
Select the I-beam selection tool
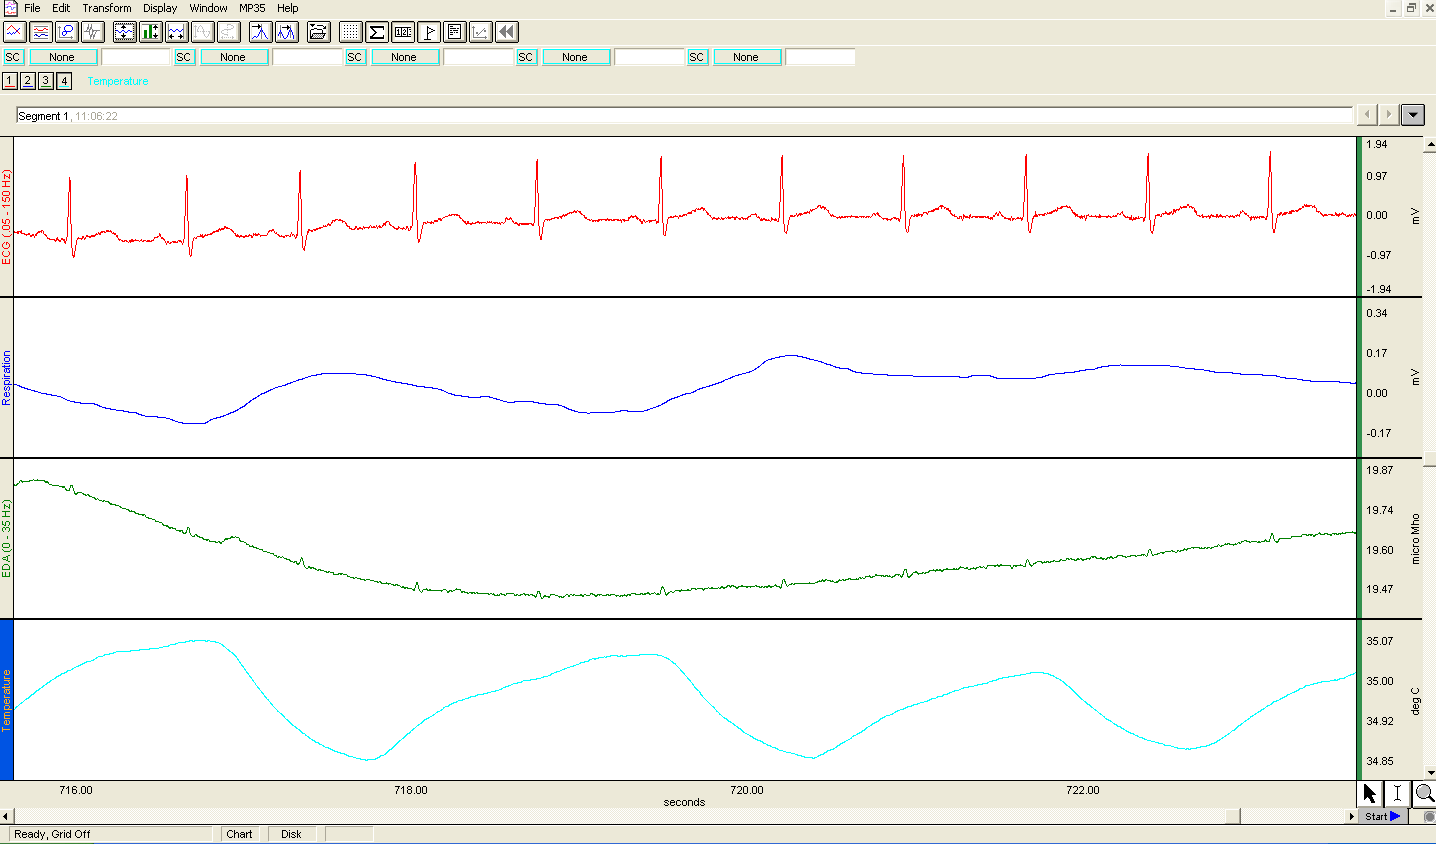(x=1397, y=794)
